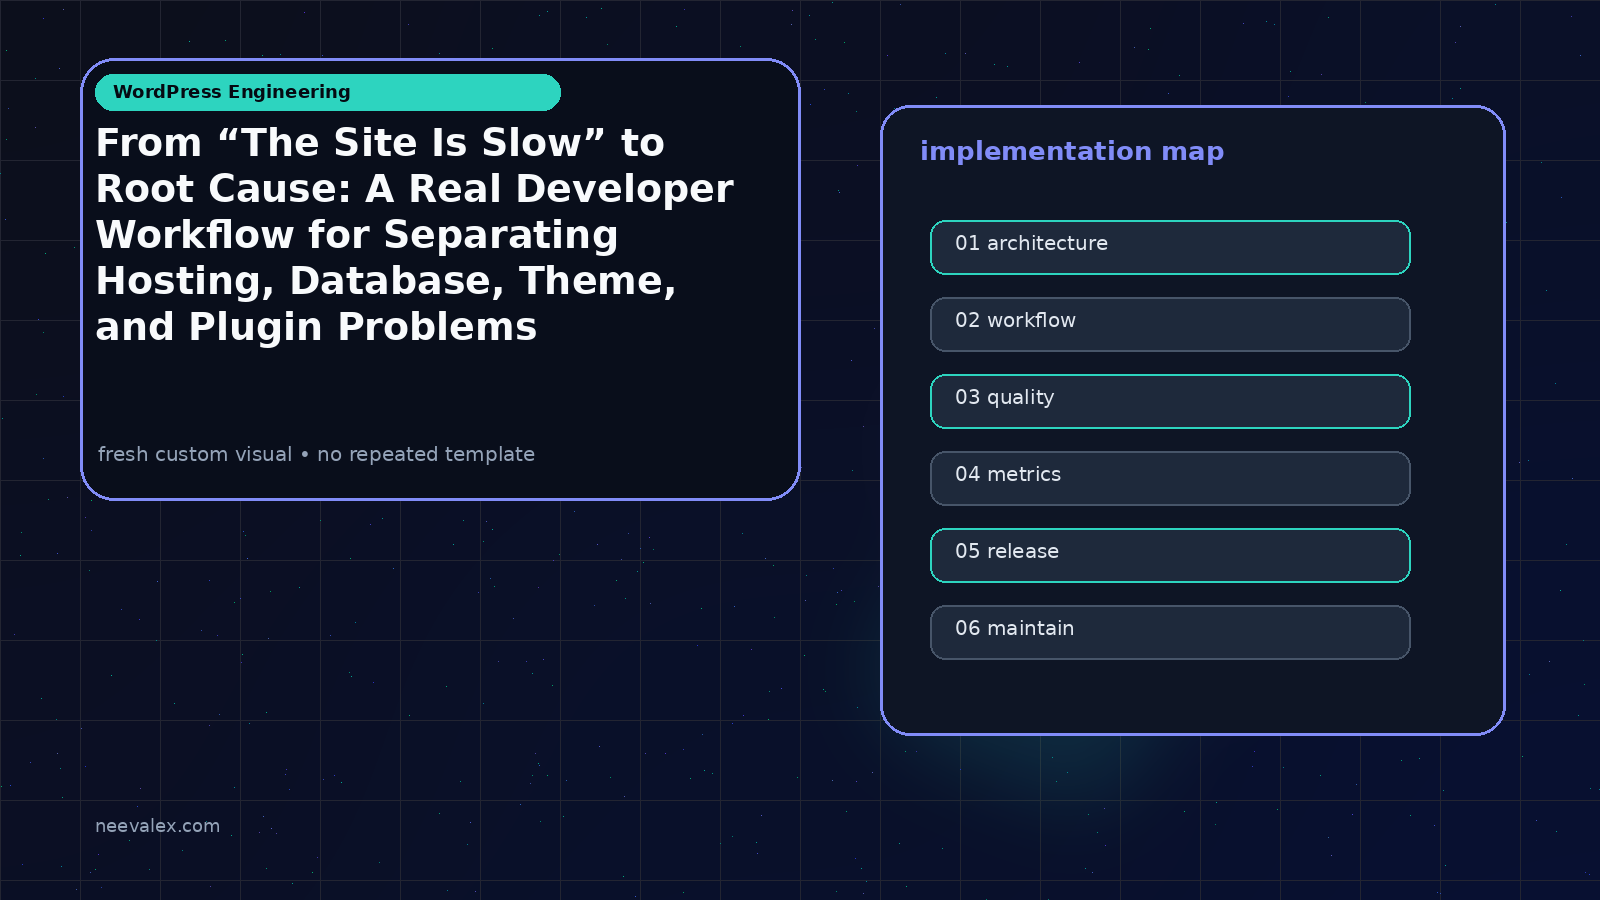Select the 02 workflow item

click(x=1170, y=324)
